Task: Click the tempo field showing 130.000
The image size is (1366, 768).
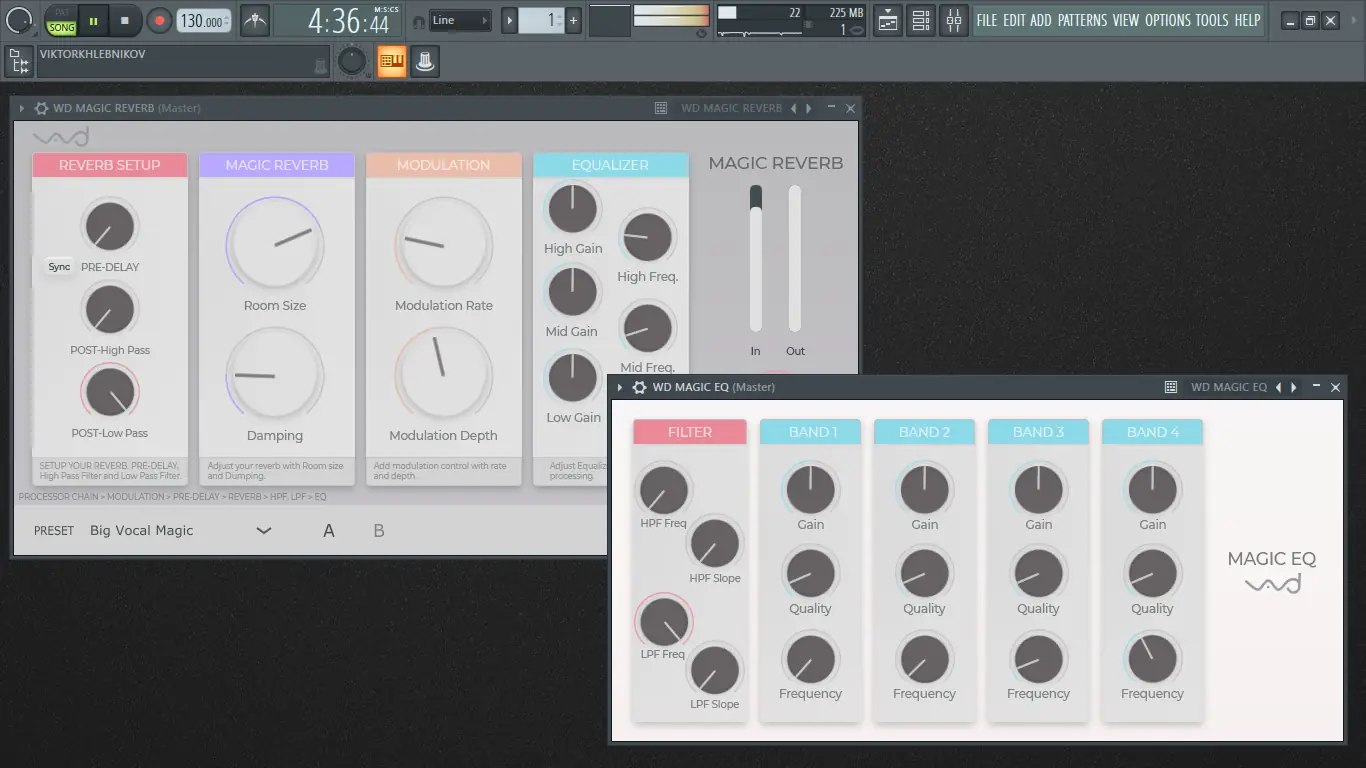Action: (203, 20)
